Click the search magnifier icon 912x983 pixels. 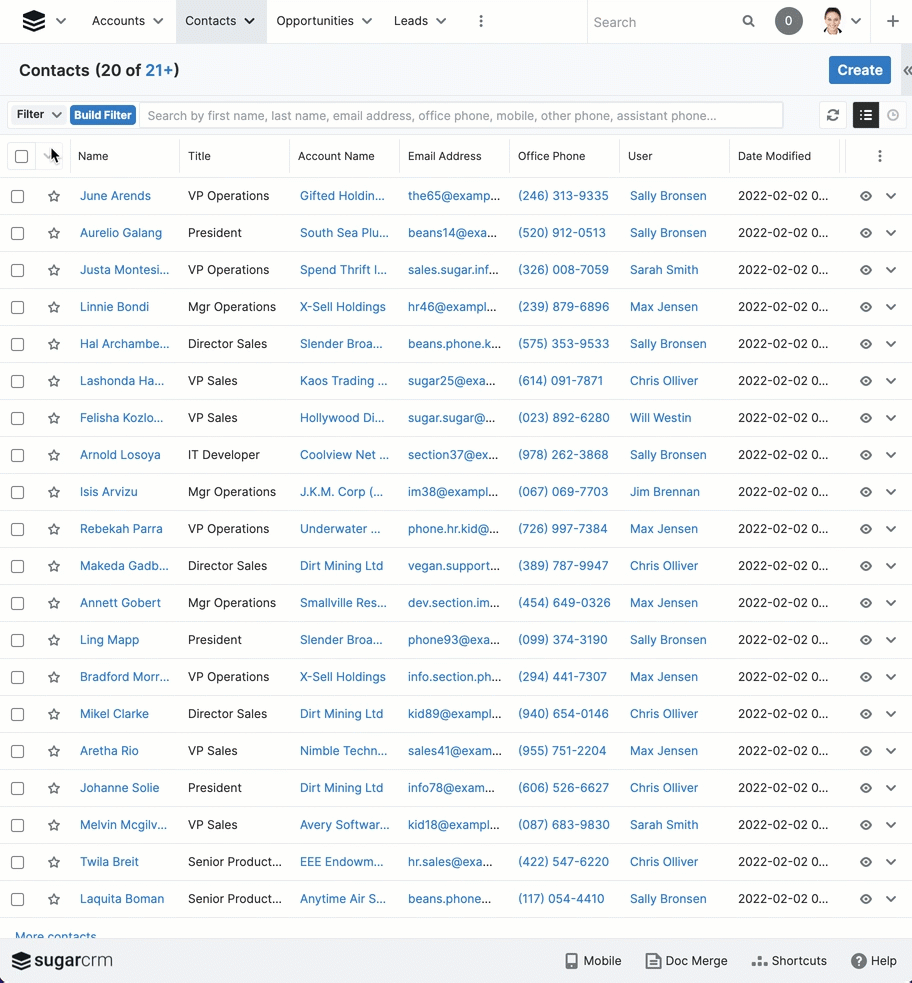click(748, 21)
